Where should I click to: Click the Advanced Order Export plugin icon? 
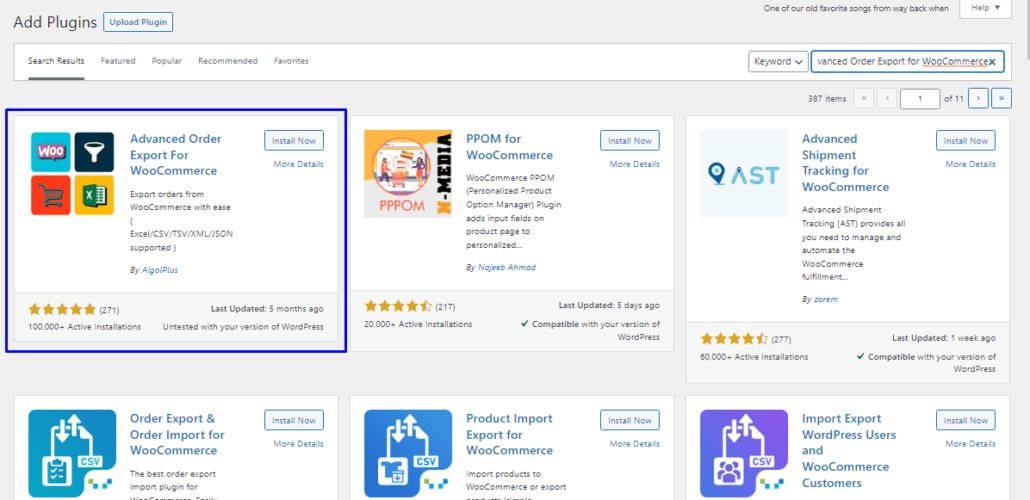click(72, 173)
